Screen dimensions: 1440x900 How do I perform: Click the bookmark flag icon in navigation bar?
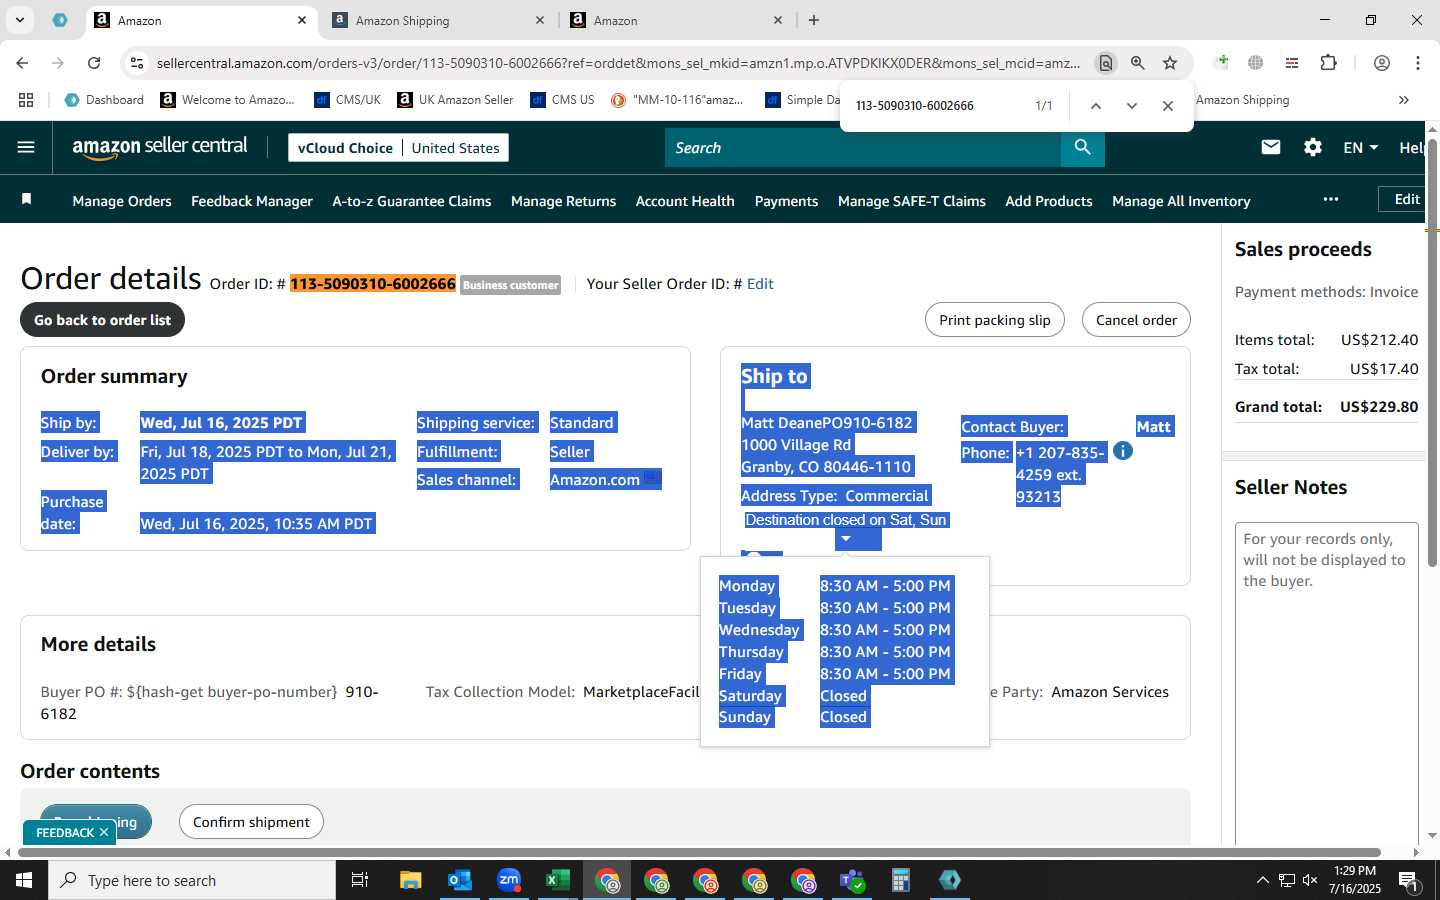coord(27,199)
